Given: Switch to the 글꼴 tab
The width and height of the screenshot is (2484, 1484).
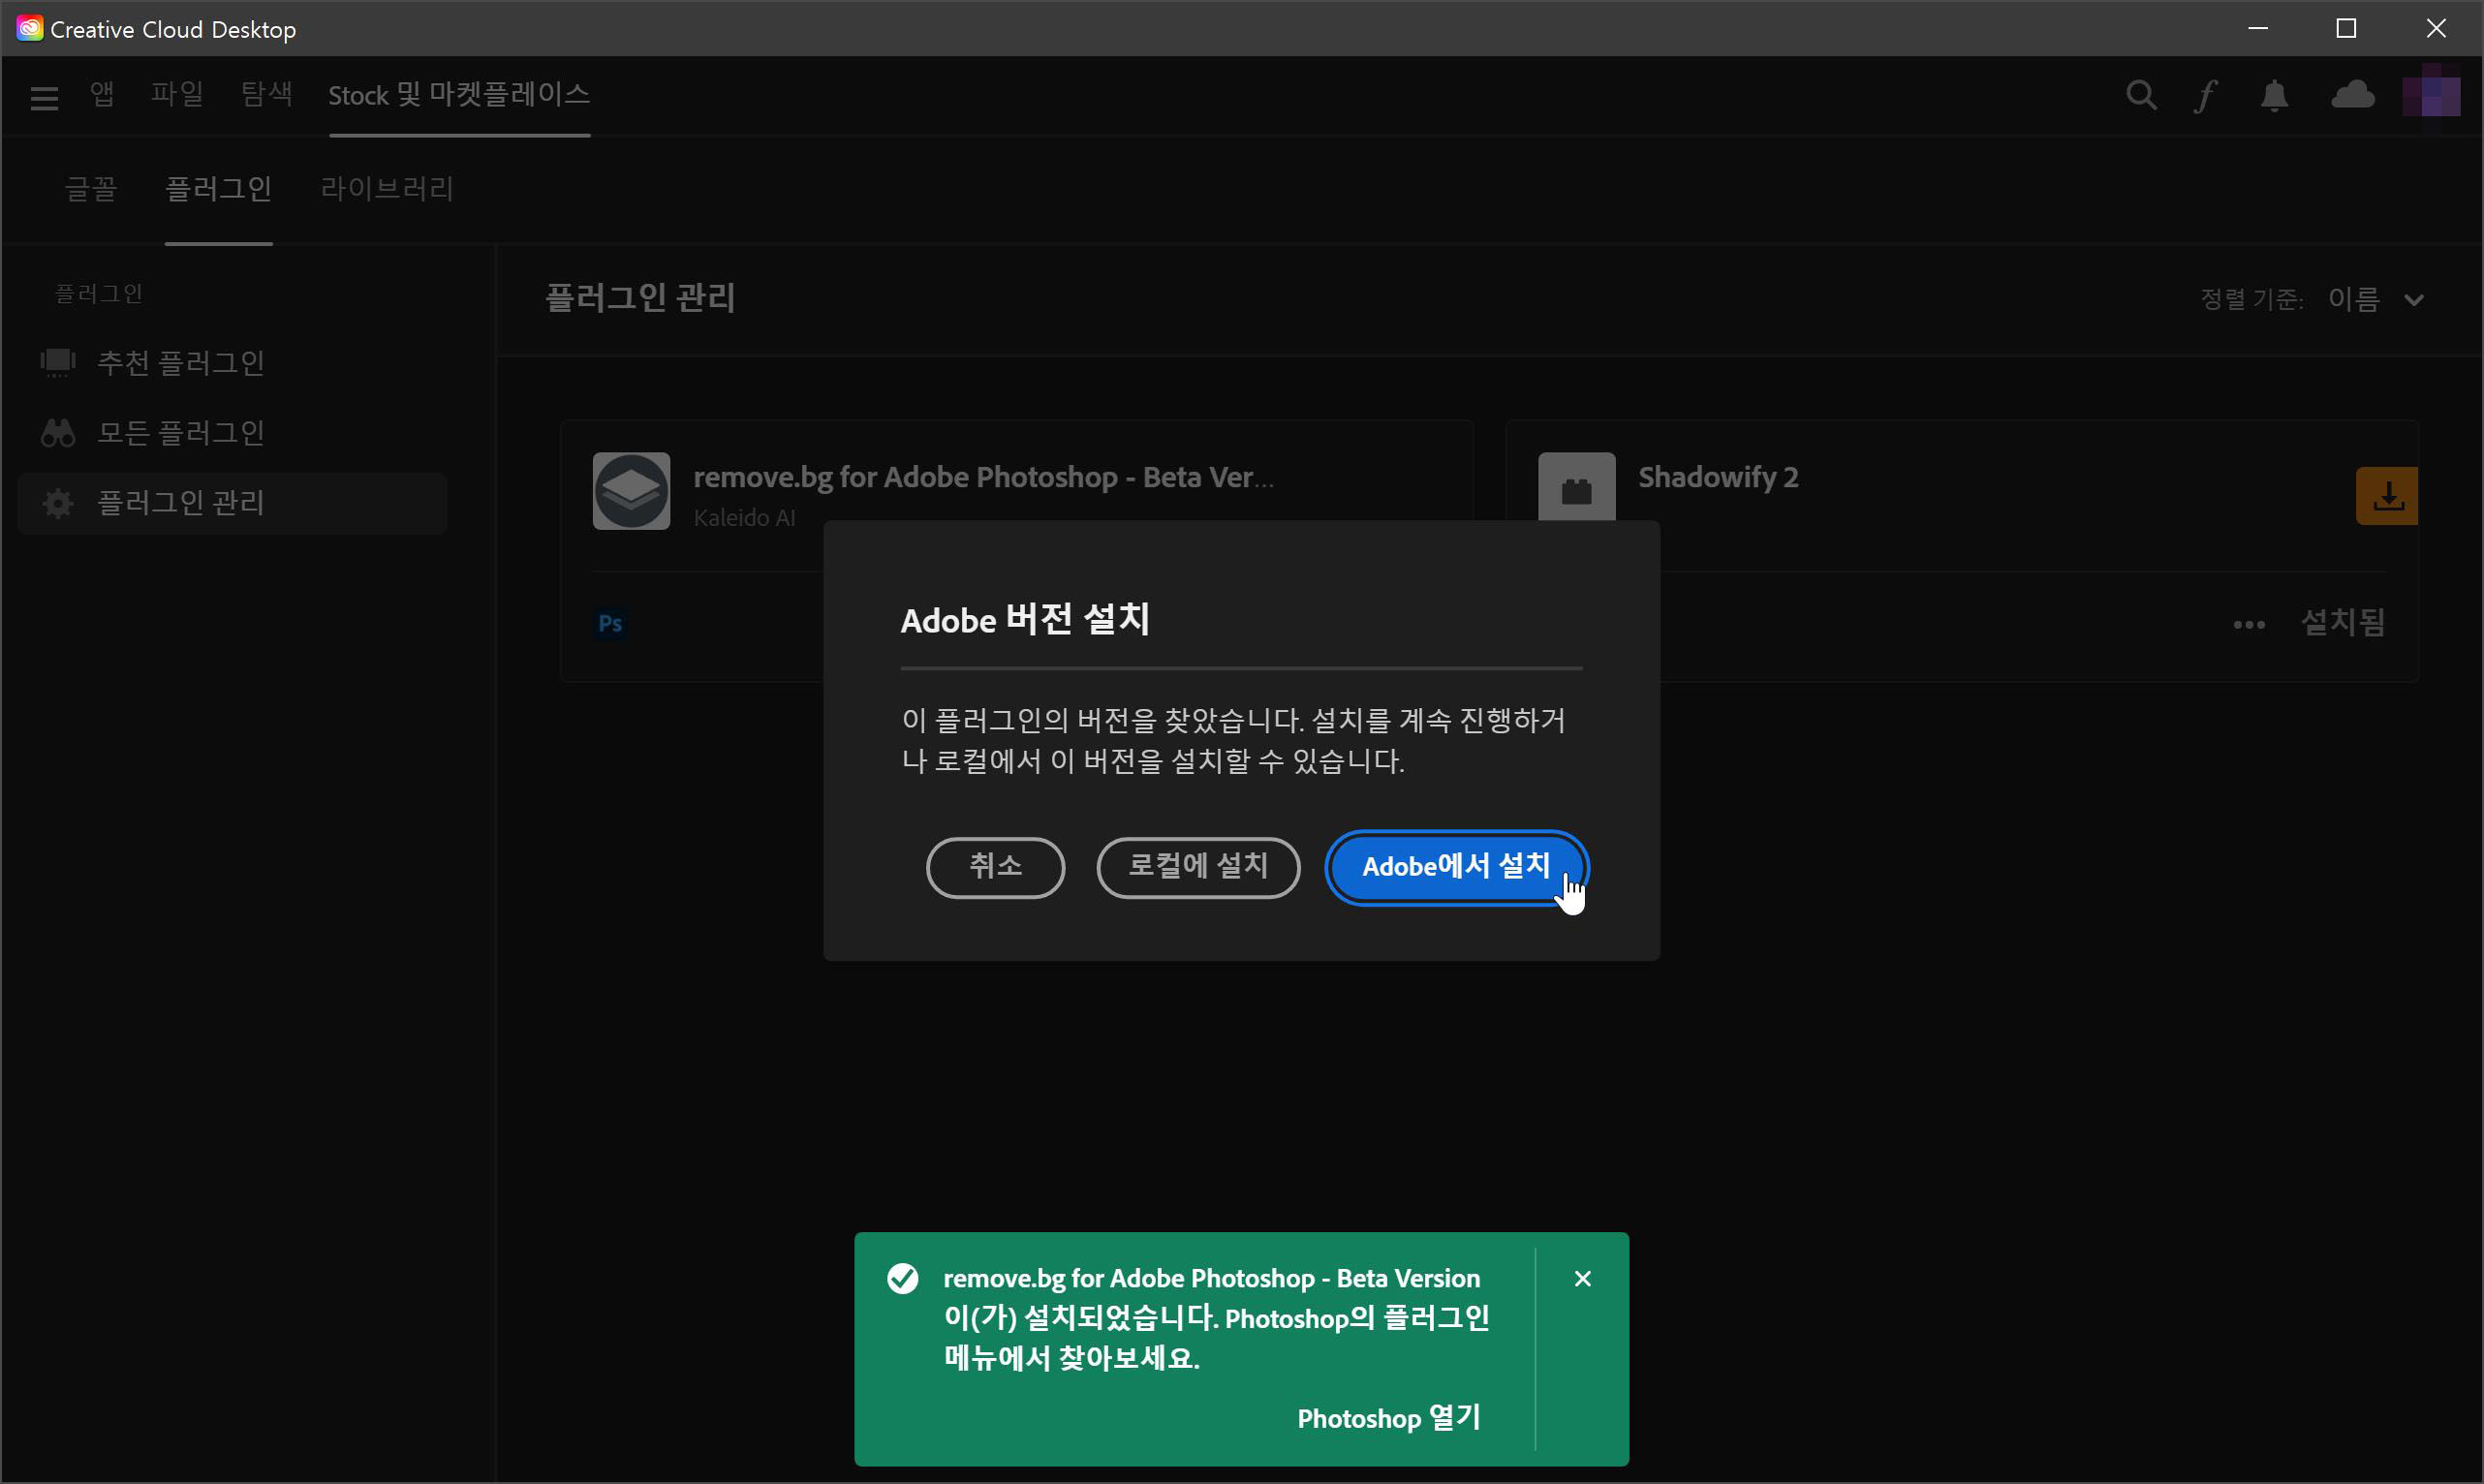Looking at the screenshot, I should [x=90, y=189].
